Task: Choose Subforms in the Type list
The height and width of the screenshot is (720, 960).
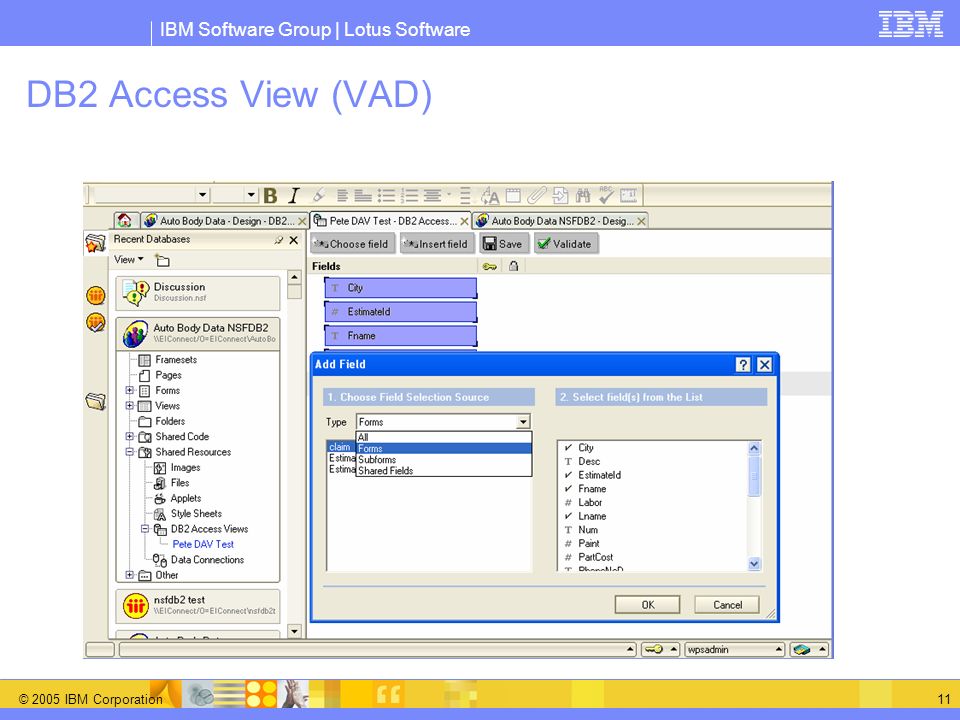Action: tap(444, 460)
